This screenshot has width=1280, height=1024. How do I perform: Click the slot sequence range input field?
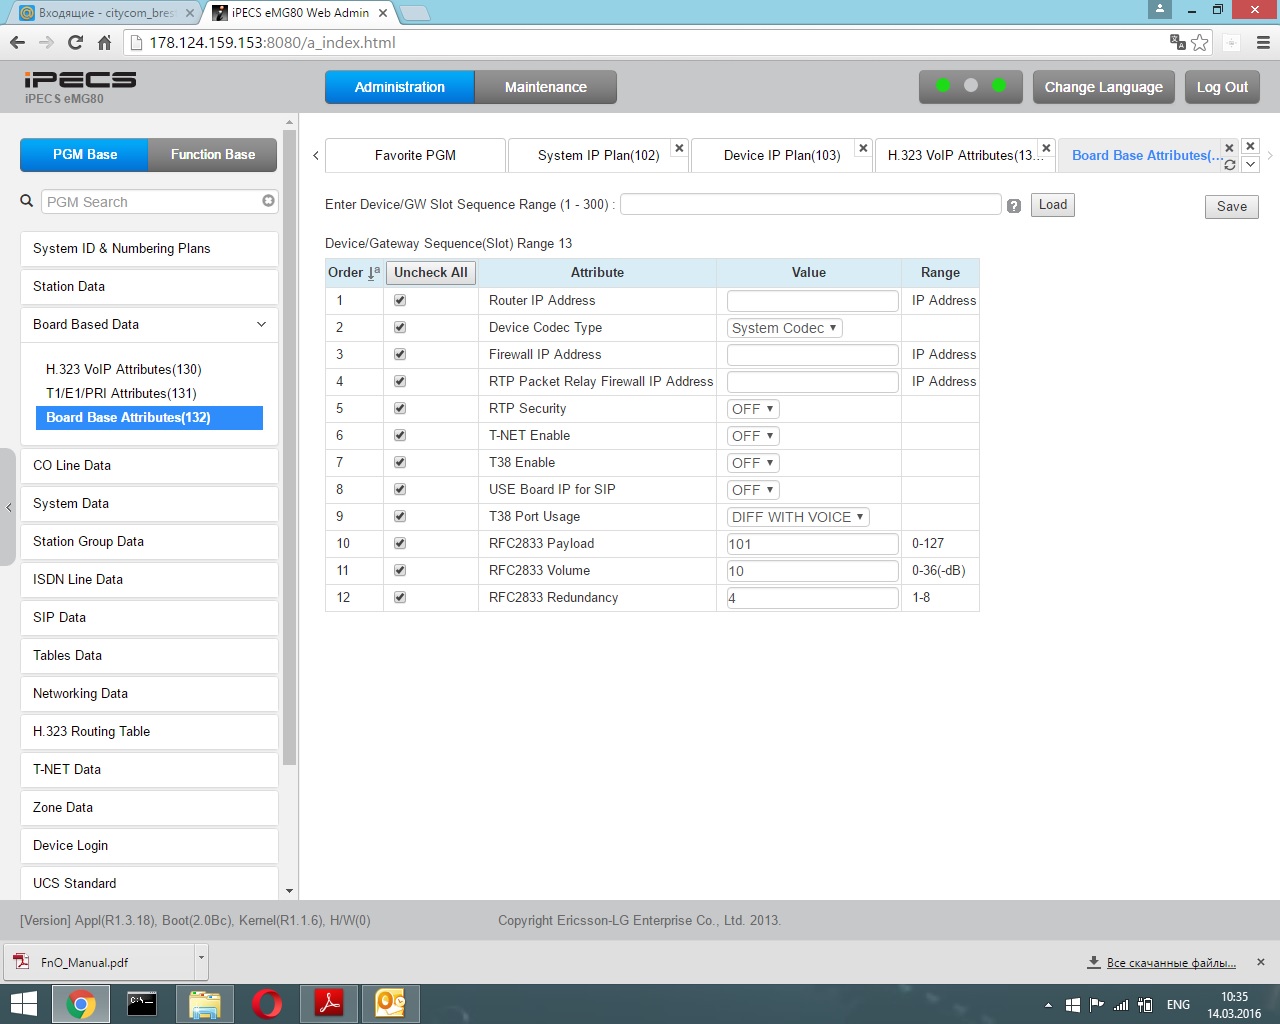(x=810, y=205)
